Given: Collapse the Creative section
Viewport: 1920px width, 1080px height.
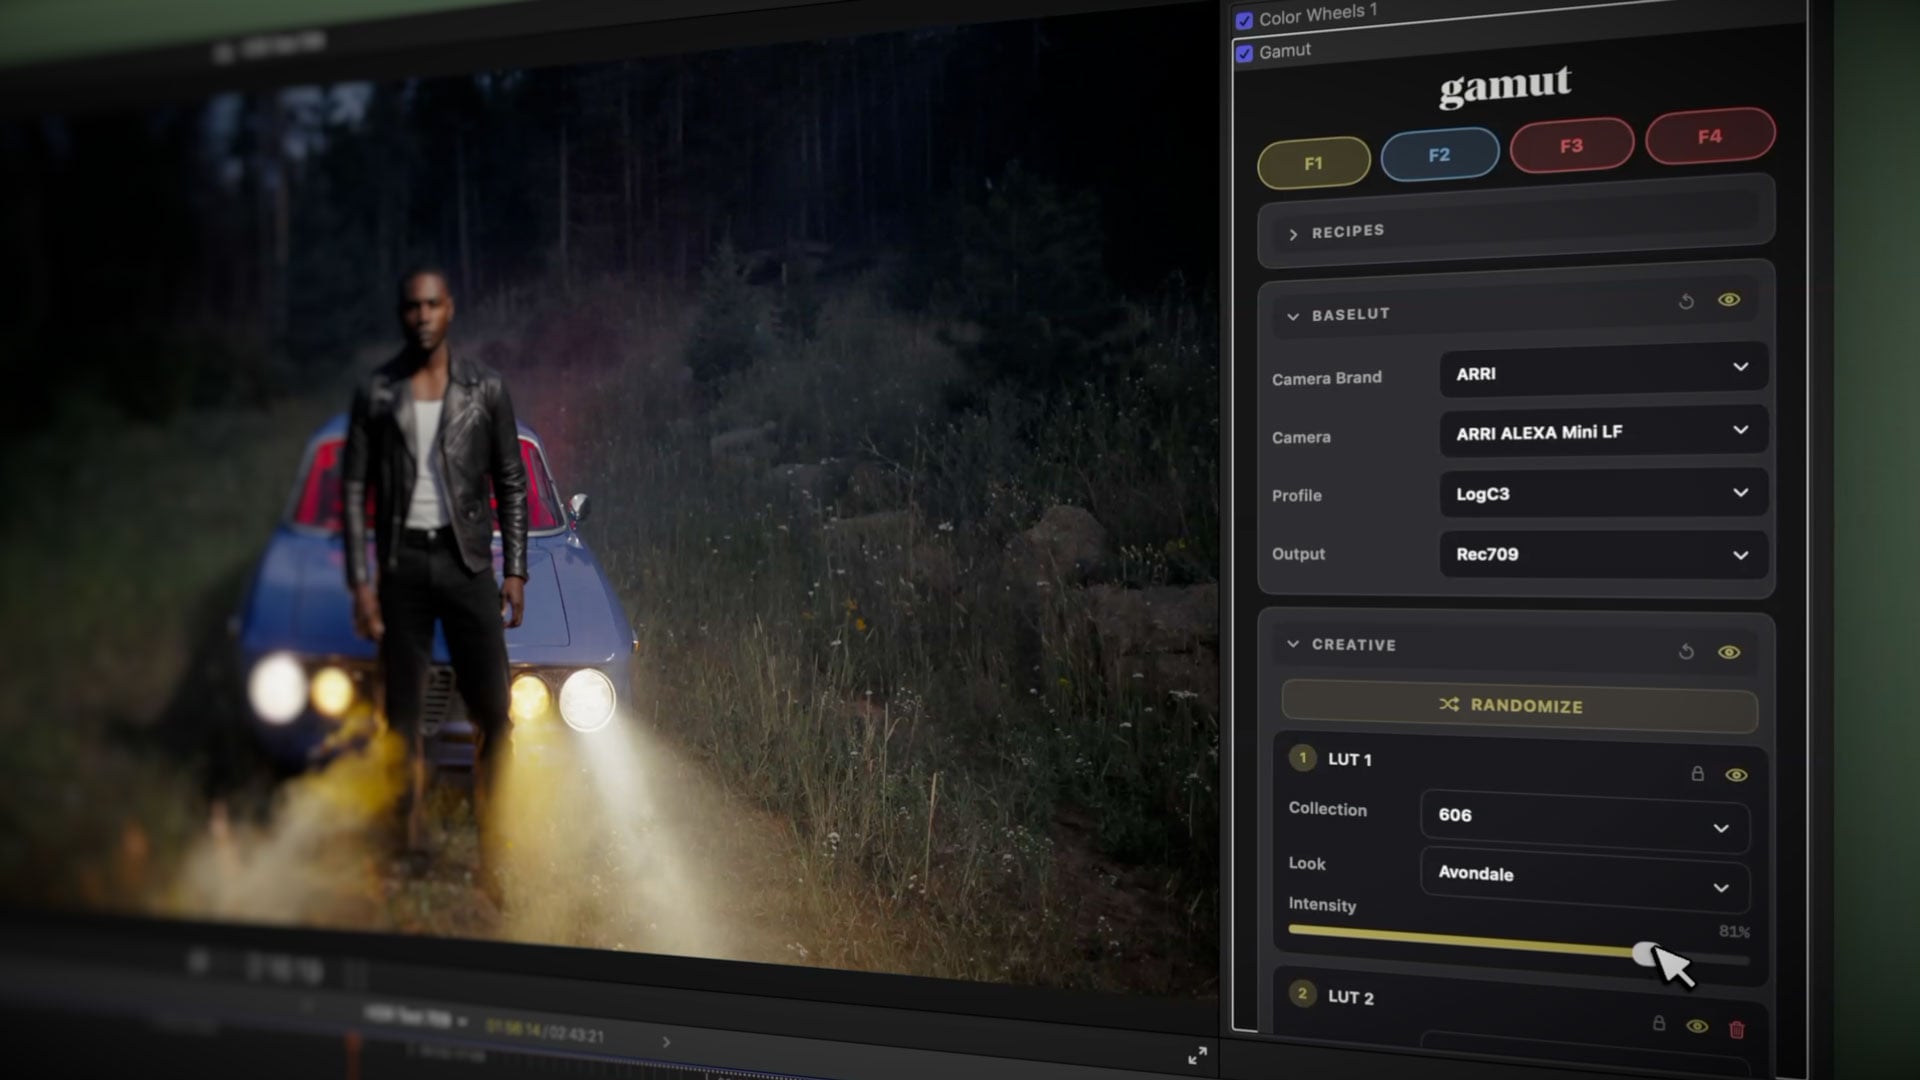Looking at the screenshot, I should 1293,644.
